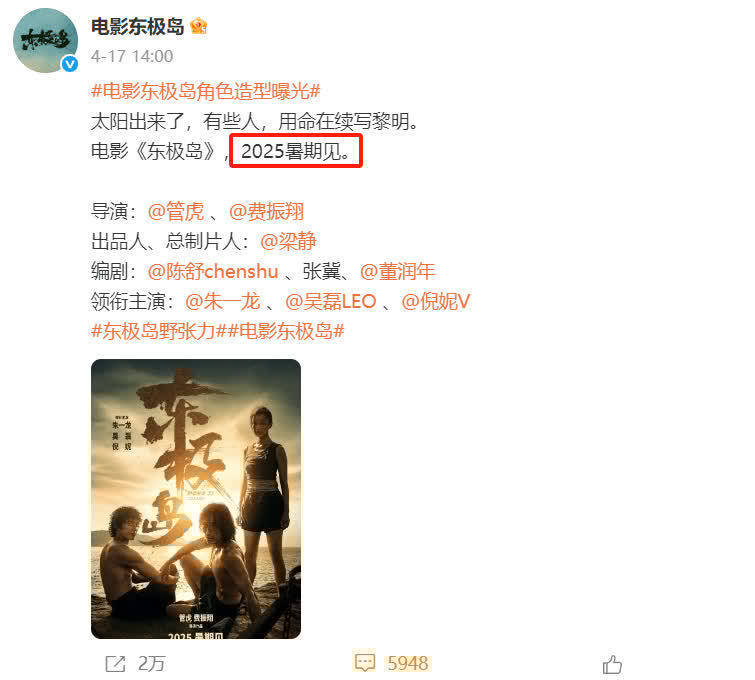Open hashtag #电影东极岛角色造型曝光#
Image resolution: width=755 pixels, height=680 pixels.
[206, 91]
